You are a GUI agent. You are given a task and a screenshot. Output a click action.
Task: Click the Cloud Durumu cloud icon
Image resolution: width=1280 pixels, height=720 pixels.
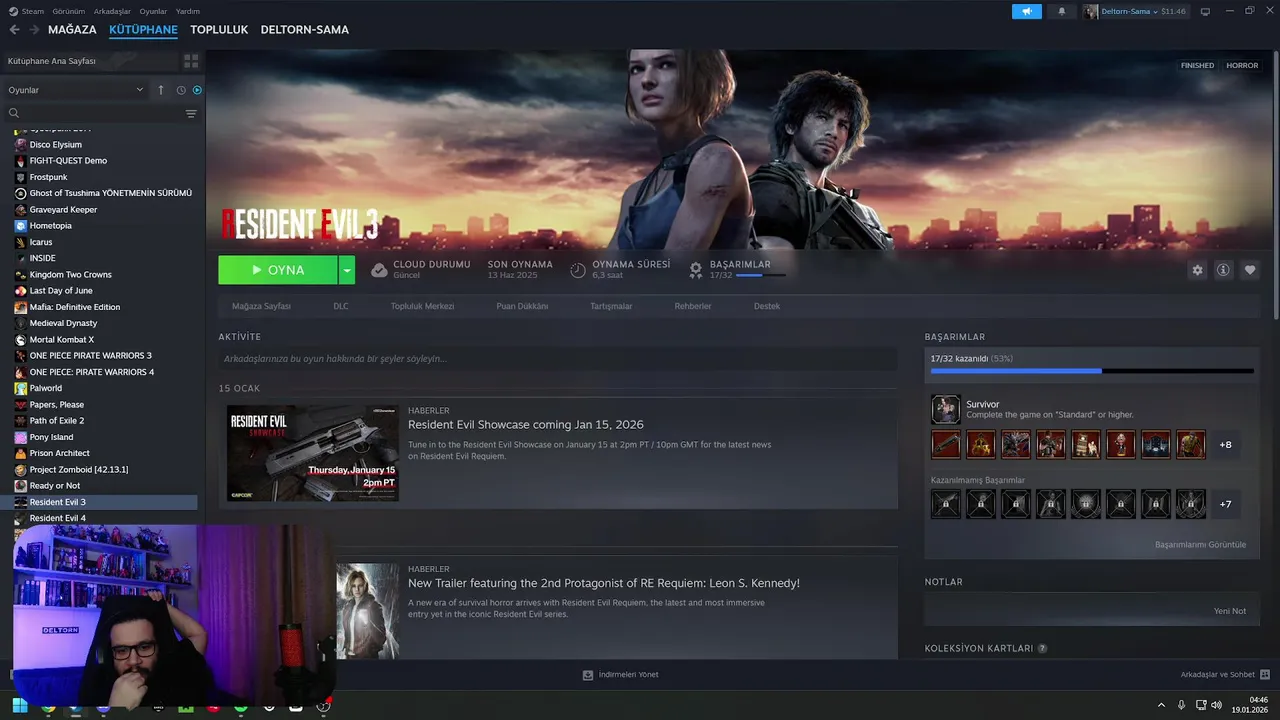[x=379, y=270]
